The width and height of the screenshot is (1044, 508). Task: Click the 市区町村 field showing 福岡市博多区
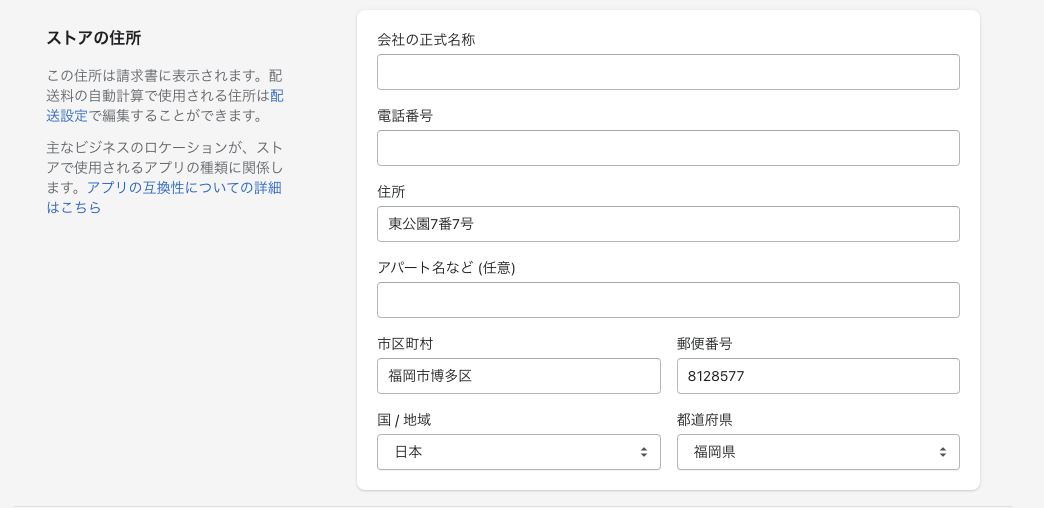pos(518,376)
